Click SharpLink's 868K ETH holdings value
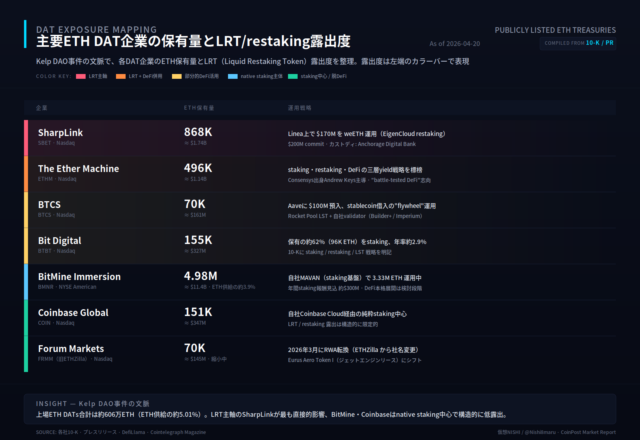The width and height of the screenshot is (640, 440). coord(198,132)
